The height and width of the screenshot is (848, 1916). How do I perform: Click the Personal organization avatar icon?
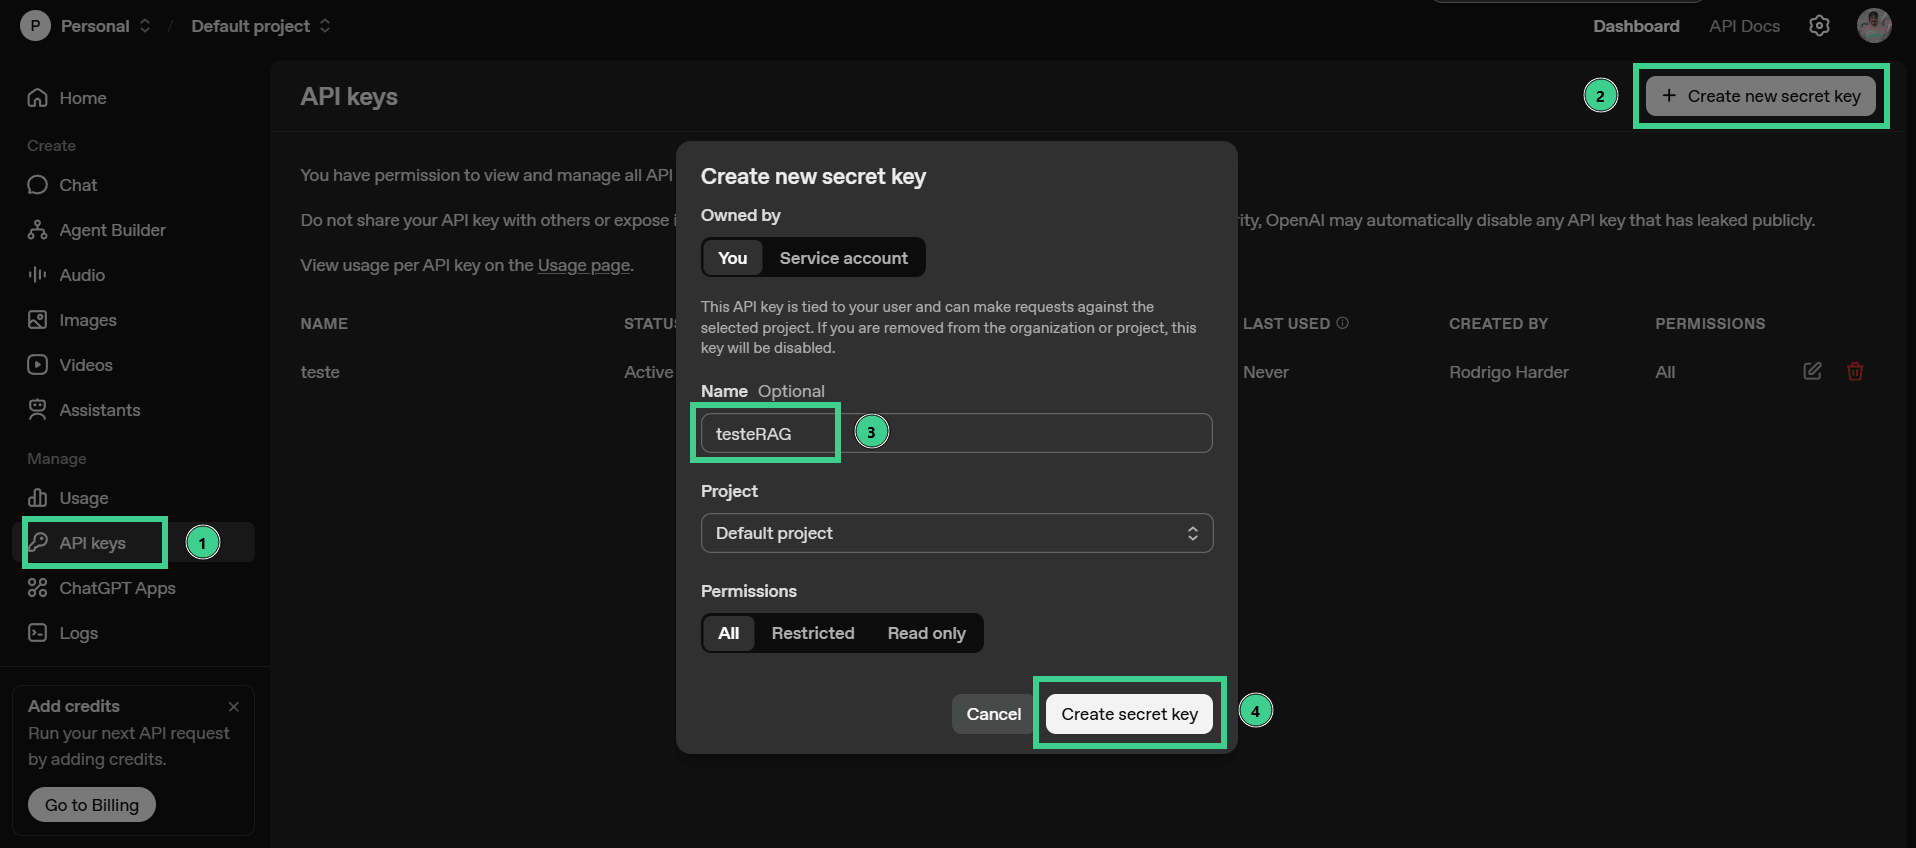(x=35, y=26)
